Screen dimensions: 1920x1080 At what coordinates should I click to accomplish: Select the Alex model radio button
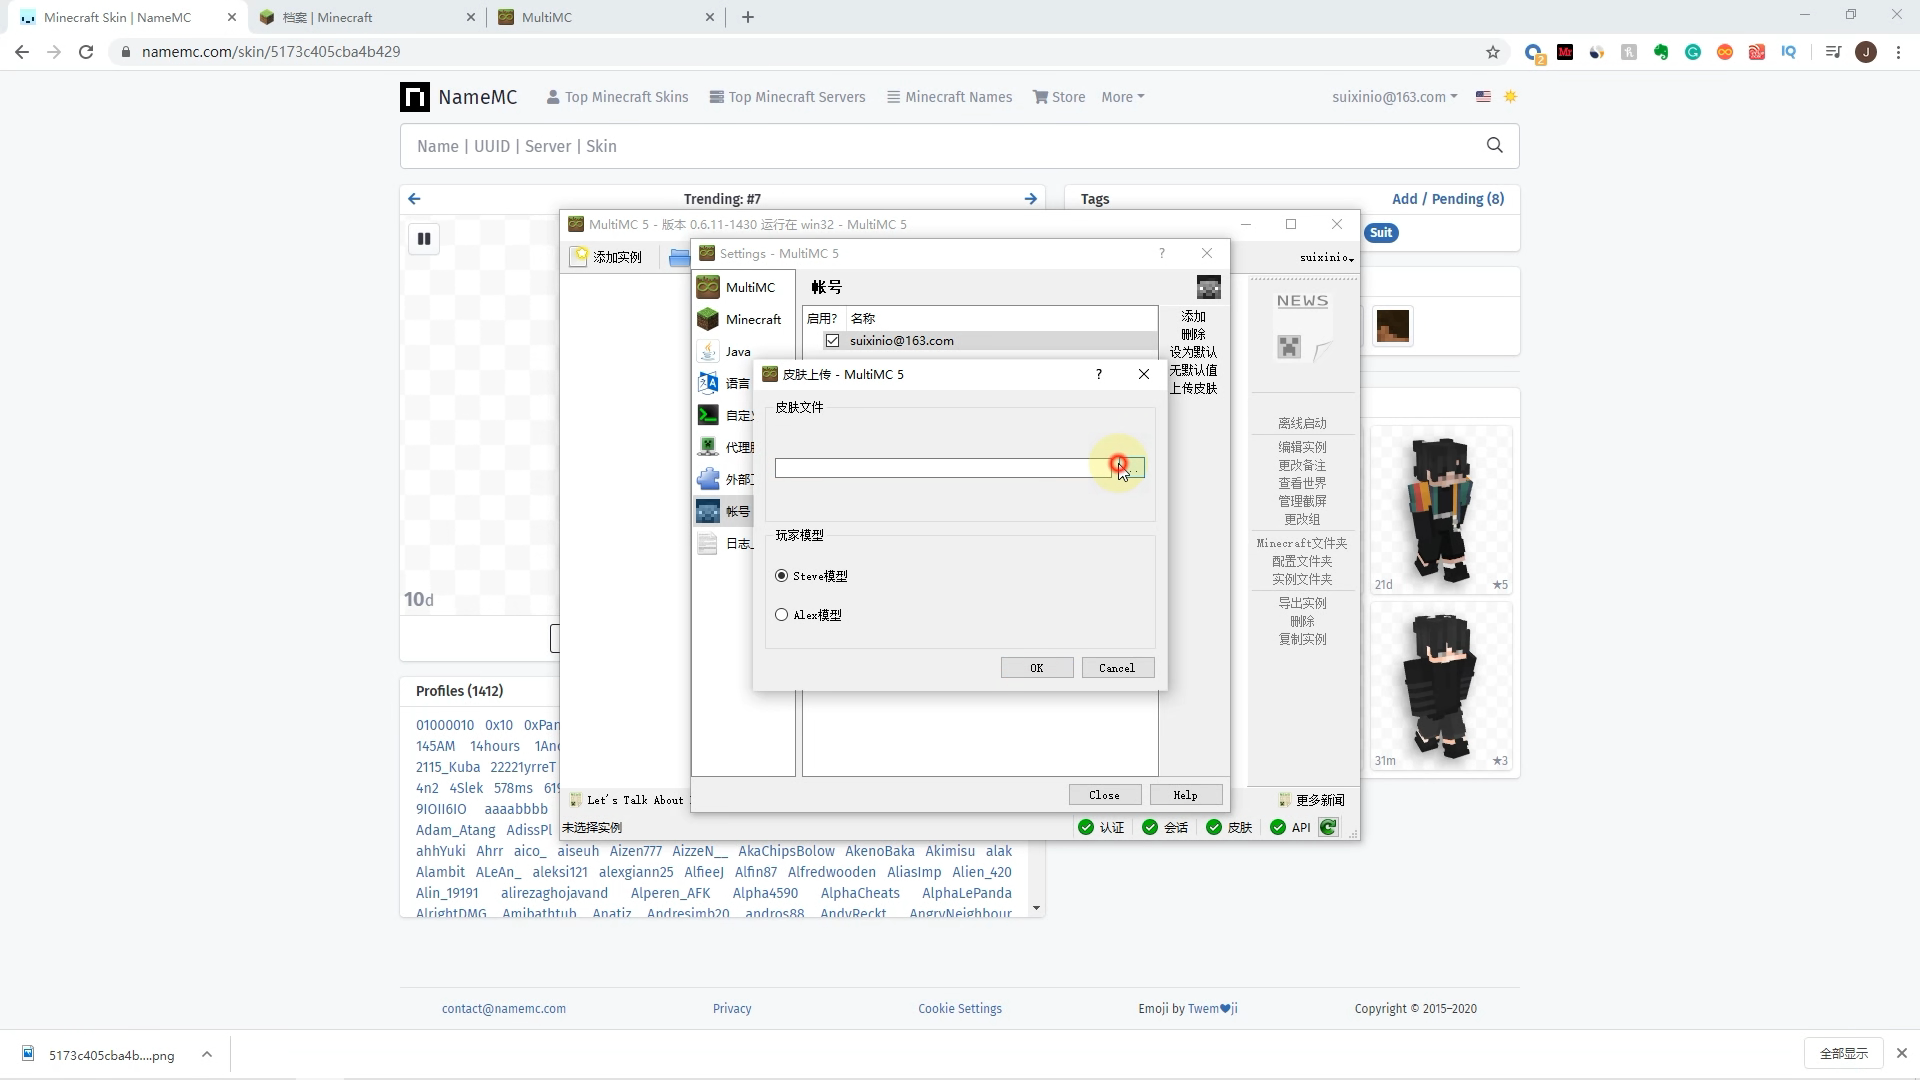click(x=782, y=615)
